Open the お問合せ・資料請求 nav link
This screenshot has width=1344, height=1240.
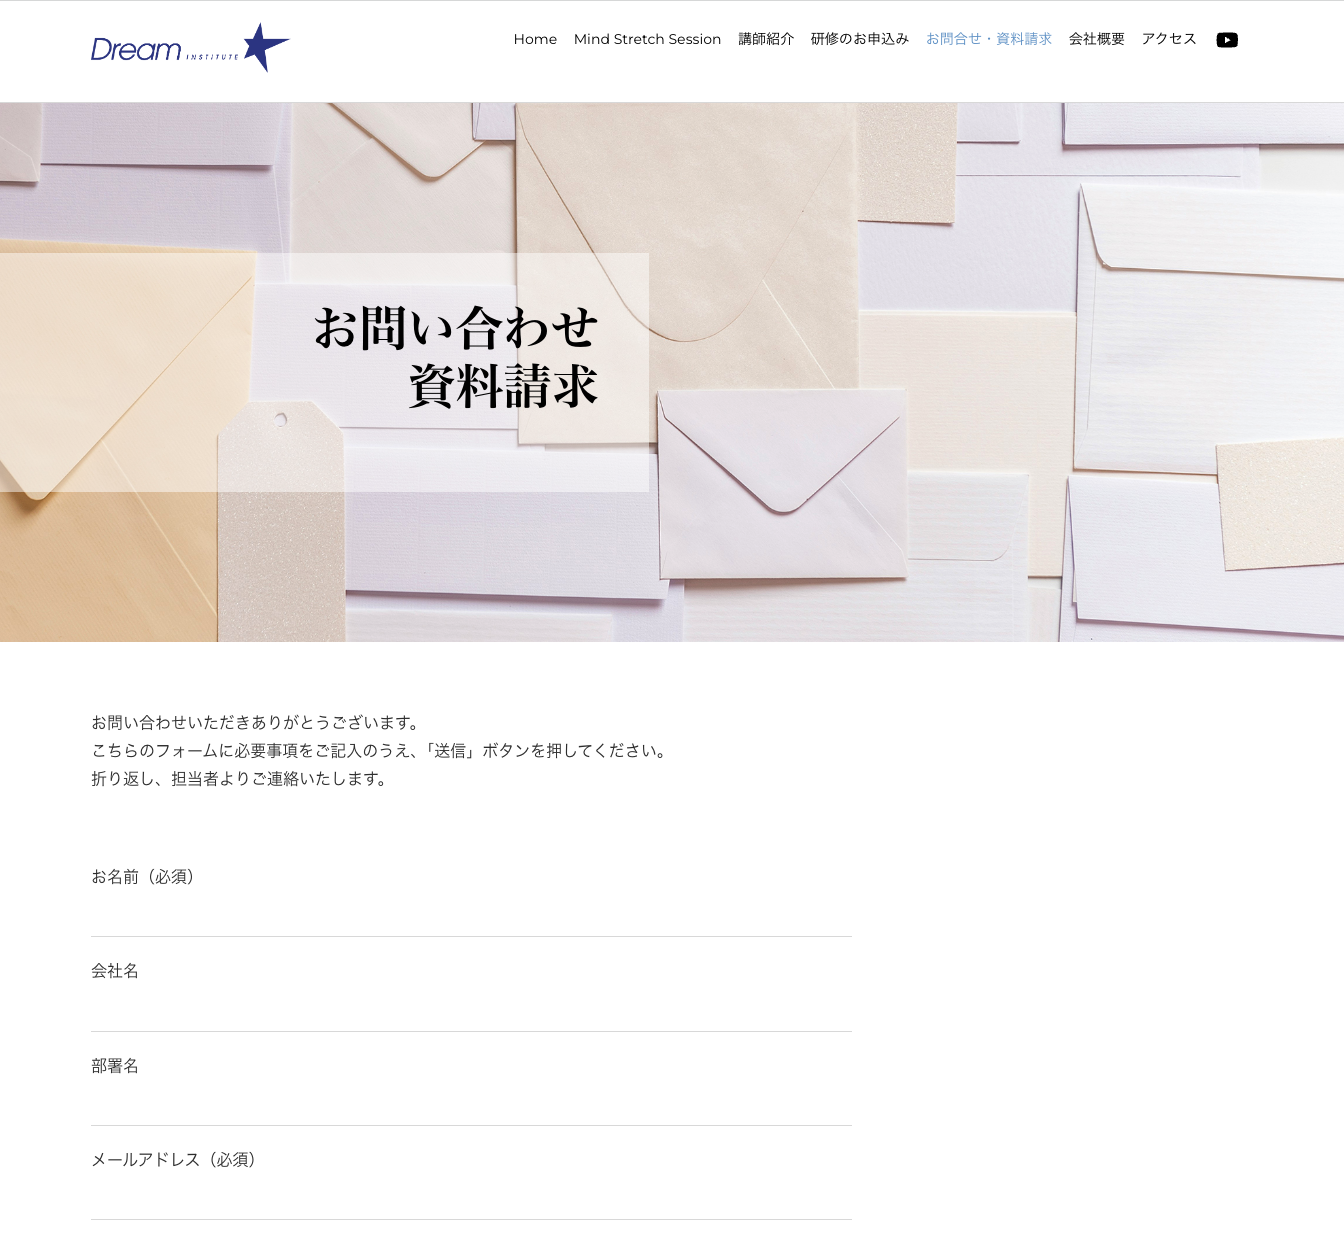coord(989,39)
